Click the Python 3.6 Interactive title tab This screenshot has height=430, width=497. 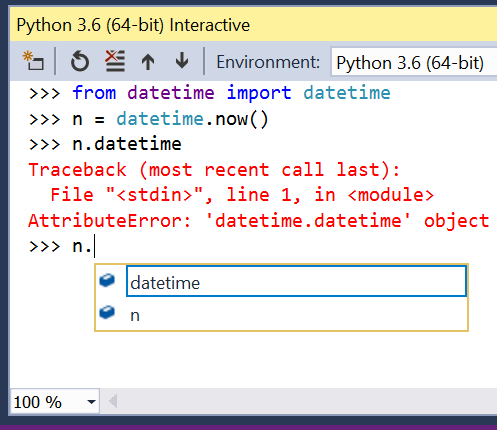point(133,25)
